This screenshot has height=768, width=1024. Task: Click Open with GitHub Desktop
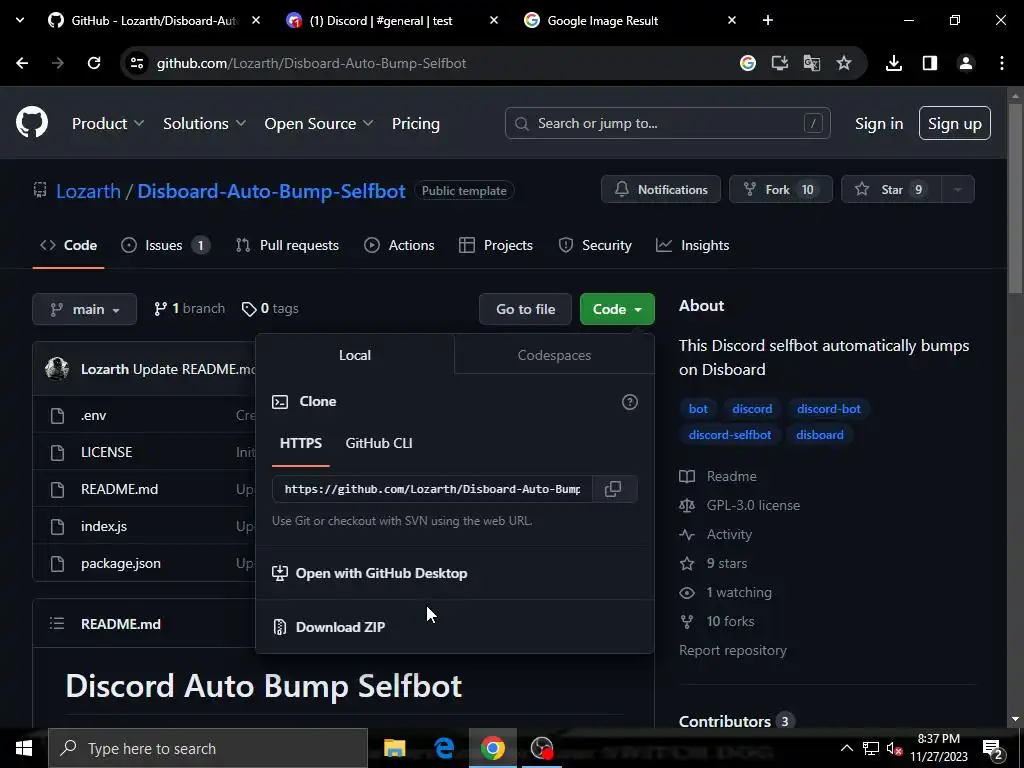coord(370,573)
